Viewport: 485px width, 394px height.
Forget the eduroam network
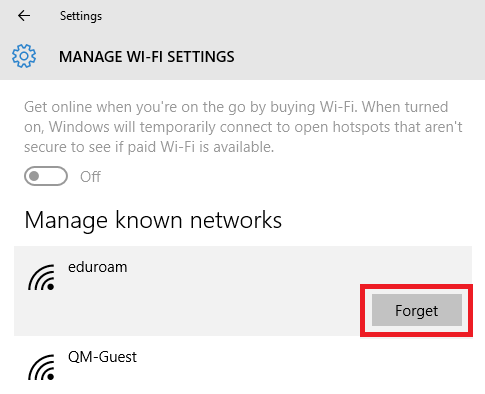pyautogui.click(x=417, y=310)
